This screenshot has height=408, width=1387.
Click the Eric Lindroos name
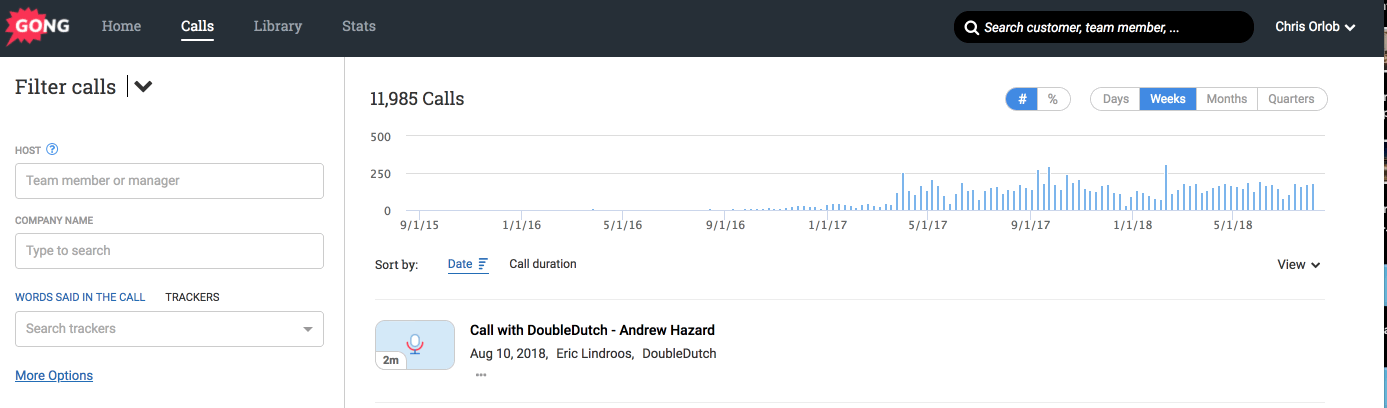click(x=594, y=353)
